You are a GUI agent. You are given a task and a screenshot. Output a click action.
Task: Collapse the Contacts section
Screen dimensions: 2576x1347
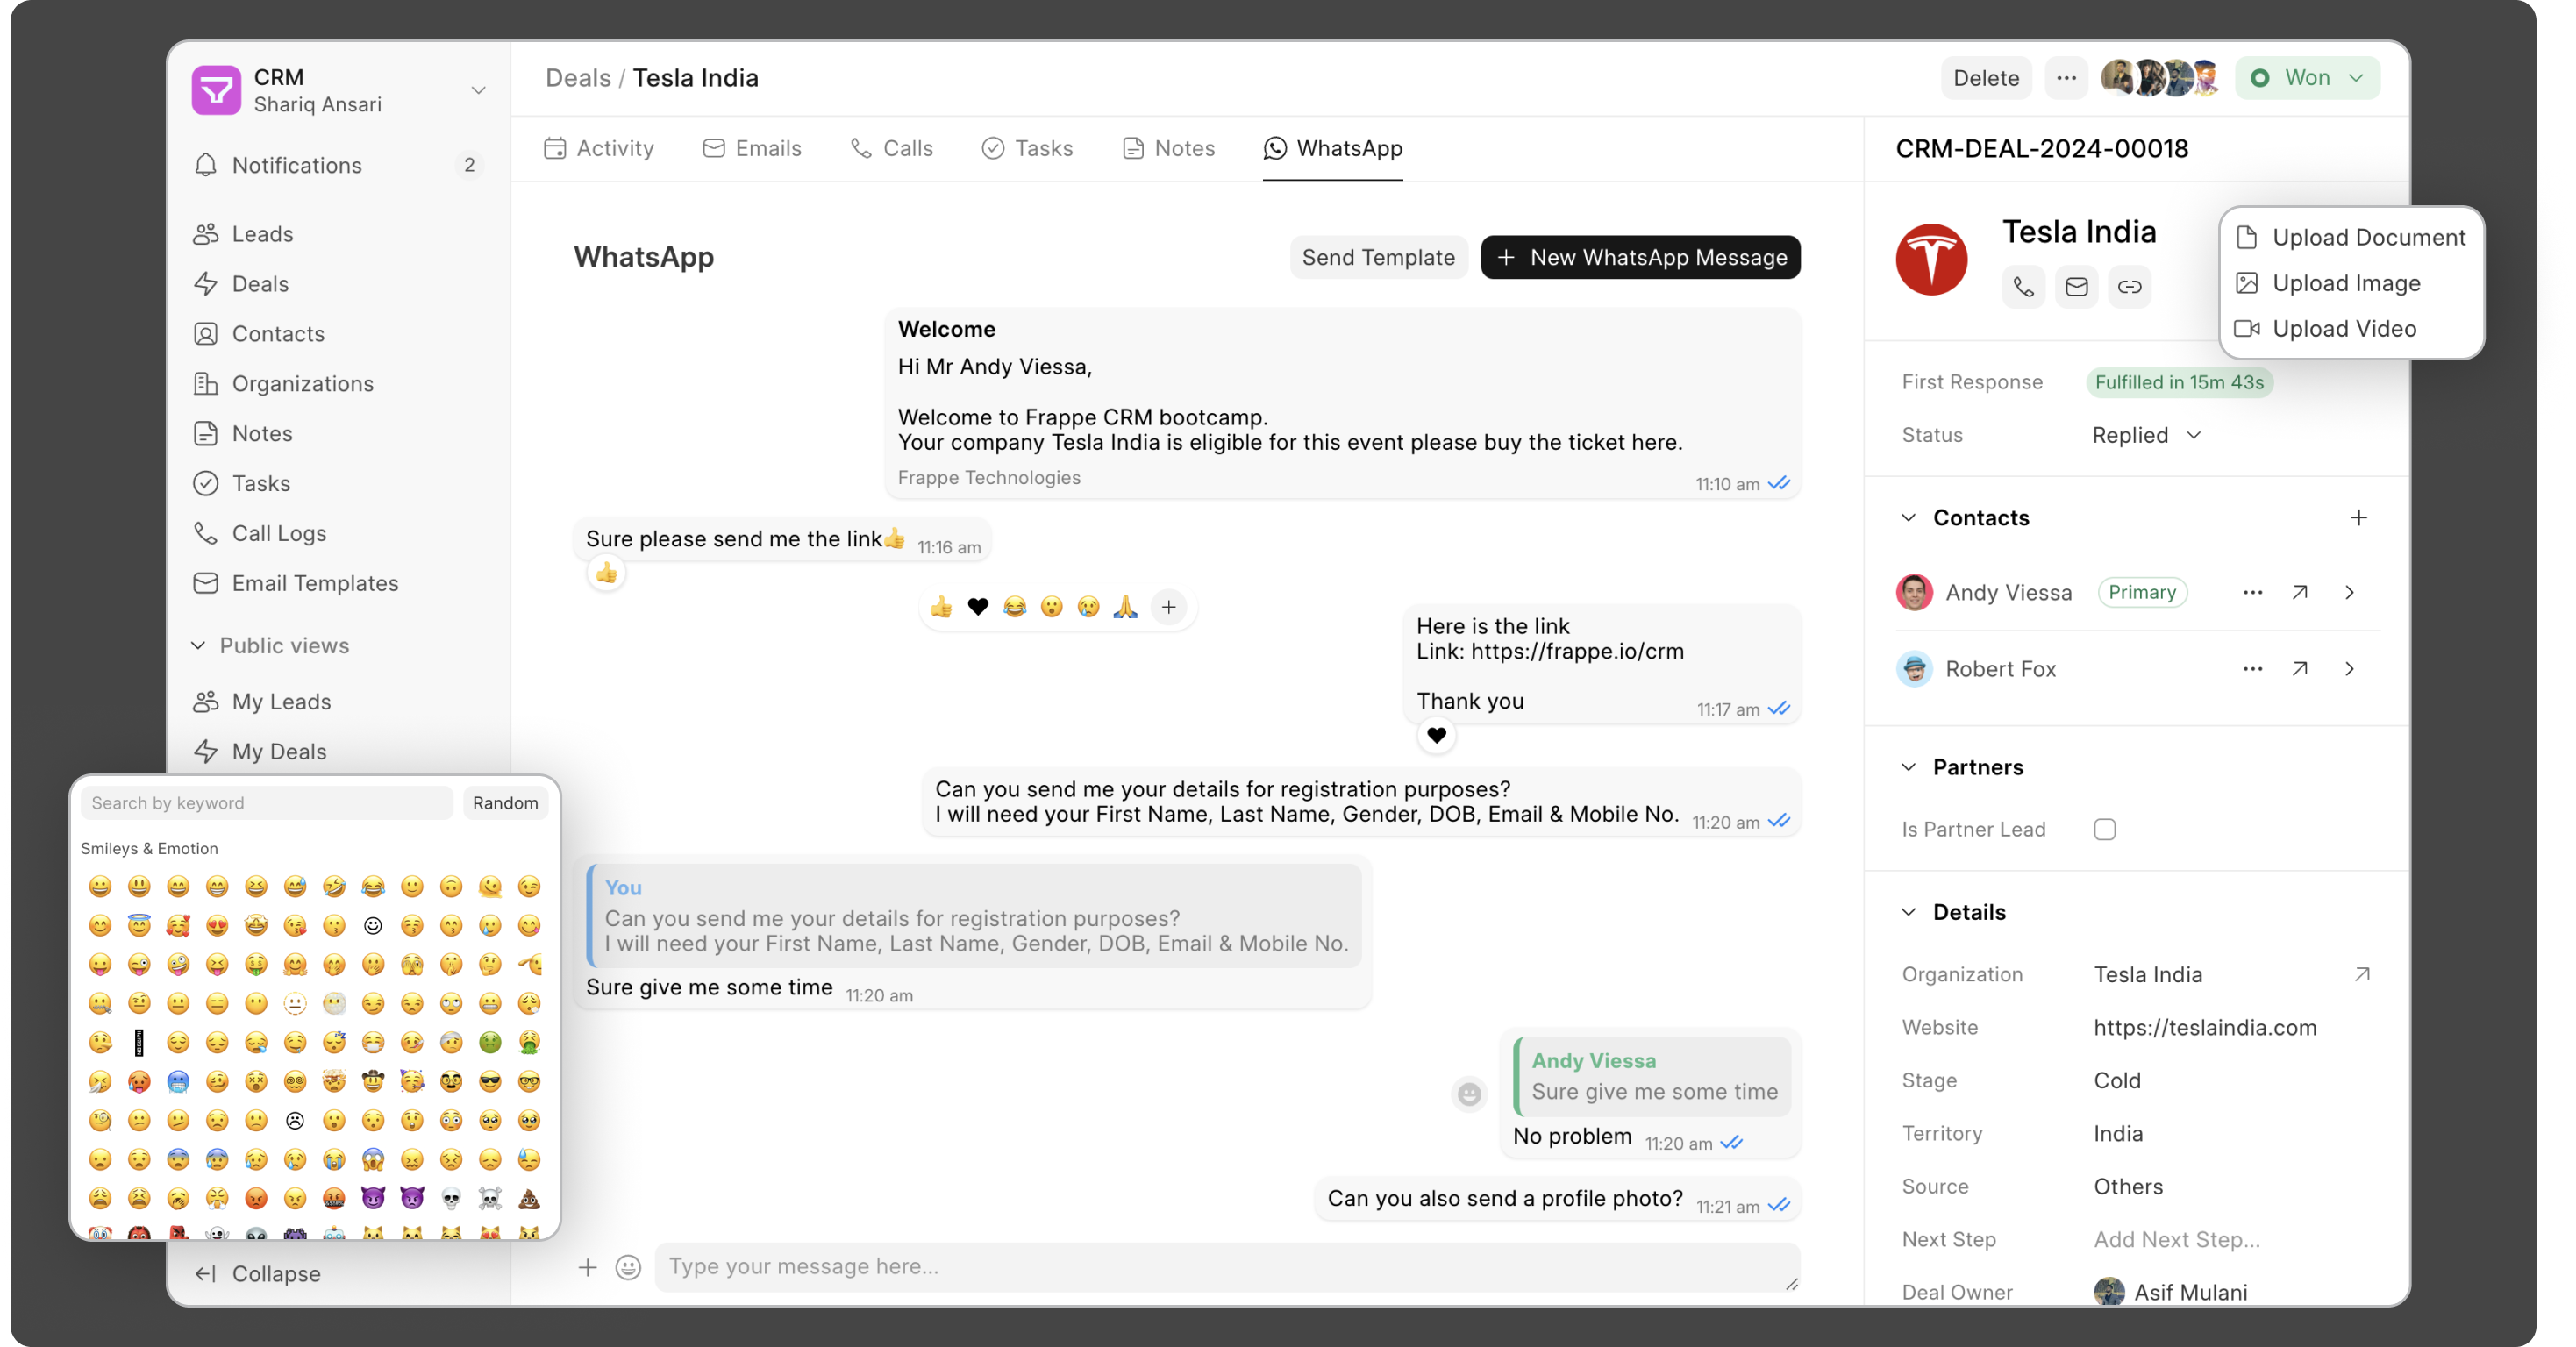[1908, 518]
